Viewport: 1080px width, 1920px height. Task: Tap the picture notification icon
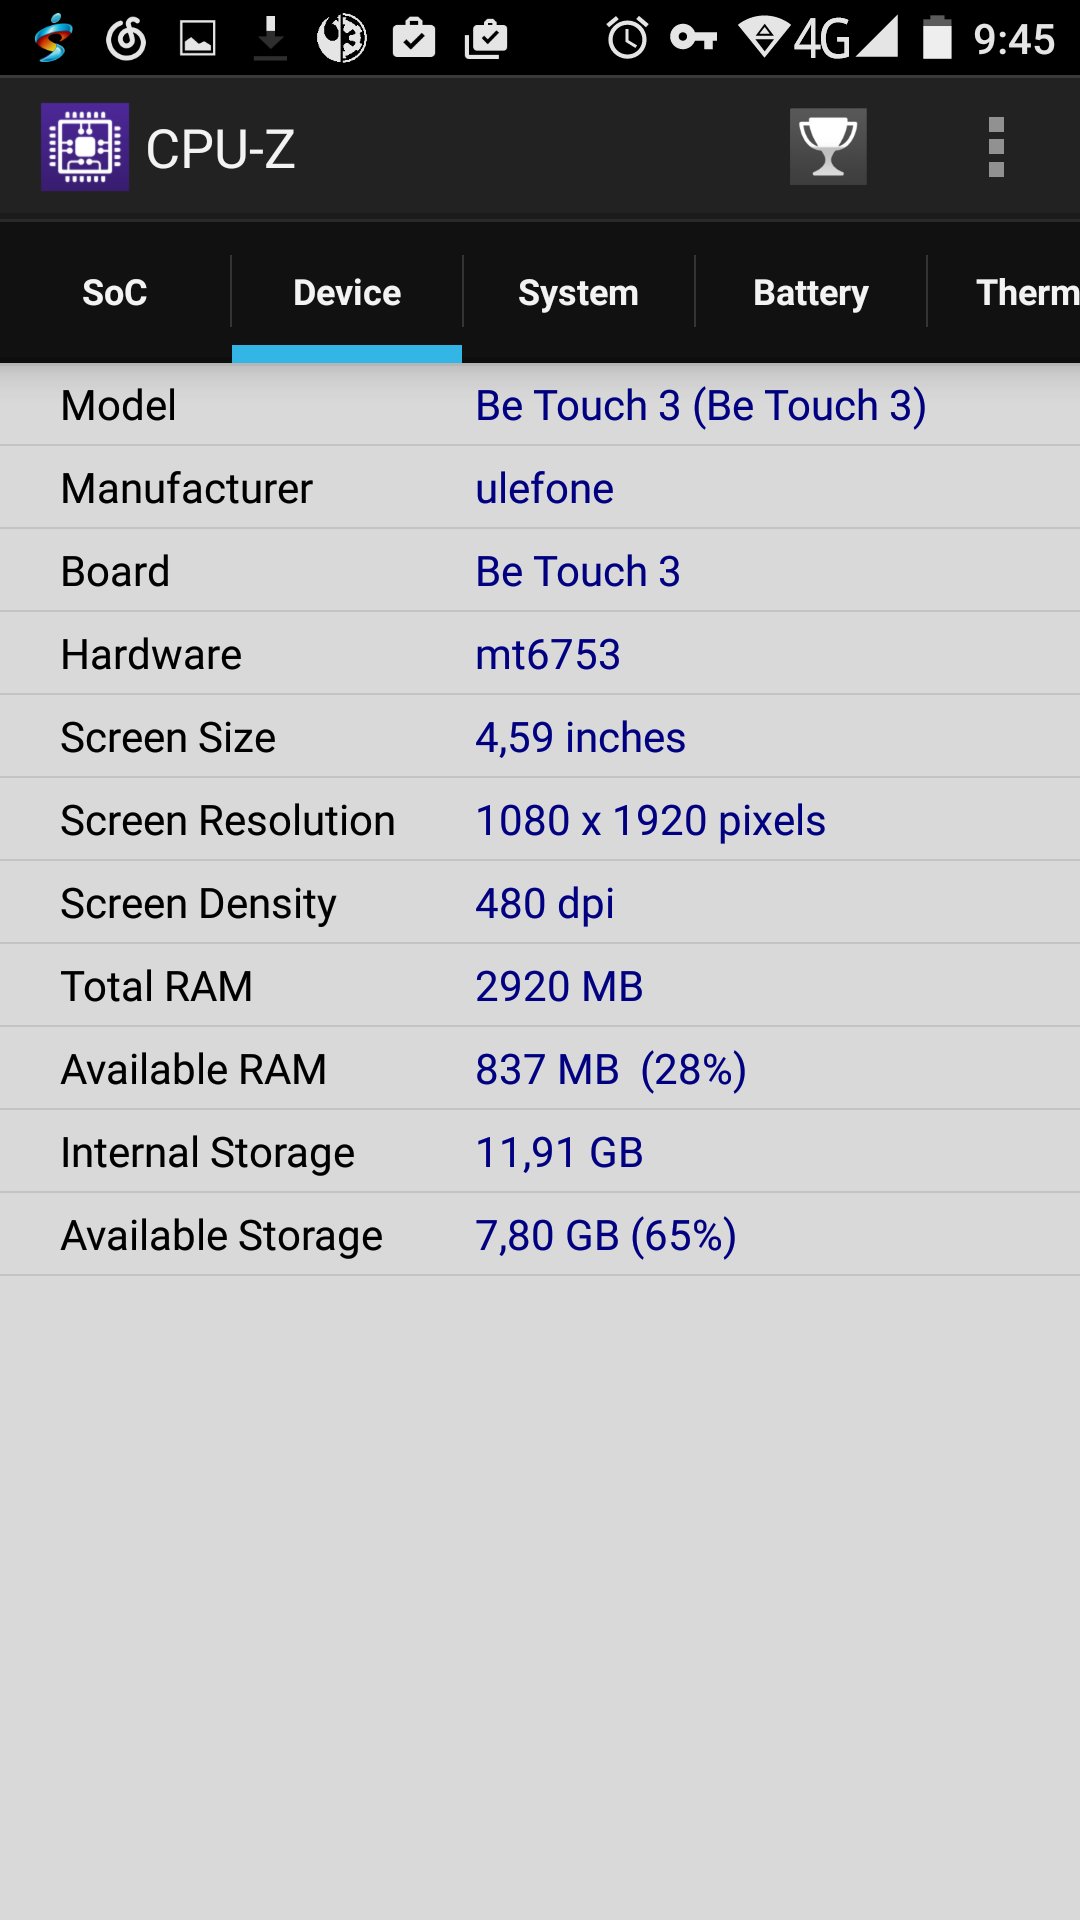pyautogui.click(x=197, y=38)
